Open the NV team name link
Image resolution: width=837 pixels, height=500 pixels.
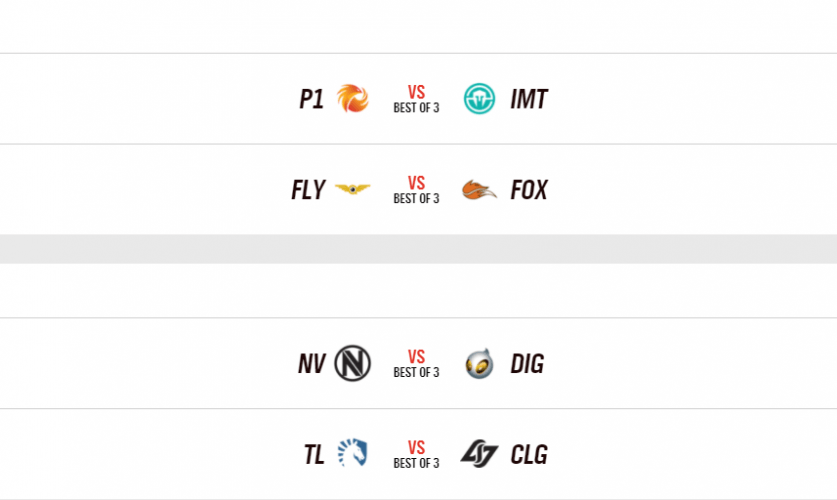(x=312, y=363)
